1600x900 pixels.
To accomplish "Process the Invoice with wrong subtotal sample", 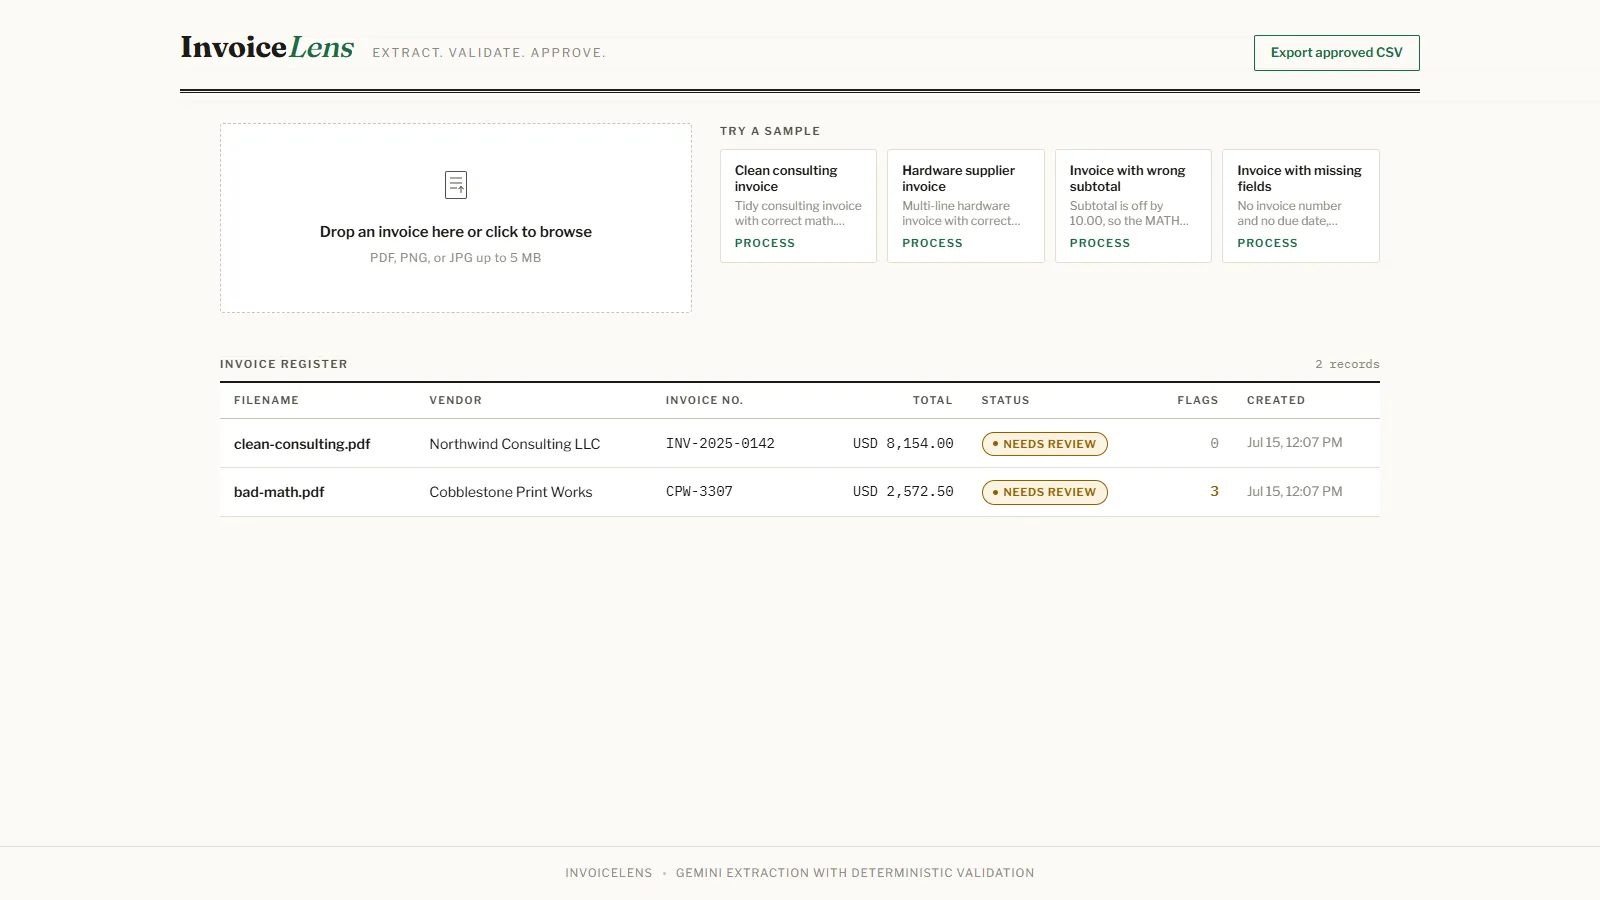I will [x=1100, y=243].
